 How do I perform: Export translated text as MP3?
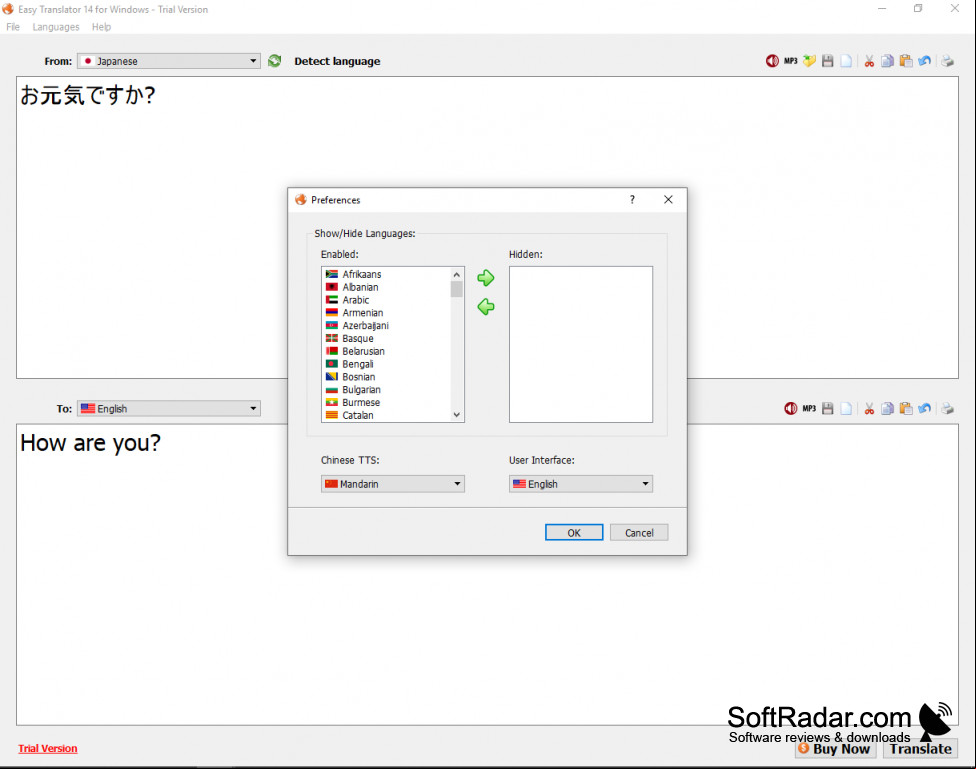point(809,408)
